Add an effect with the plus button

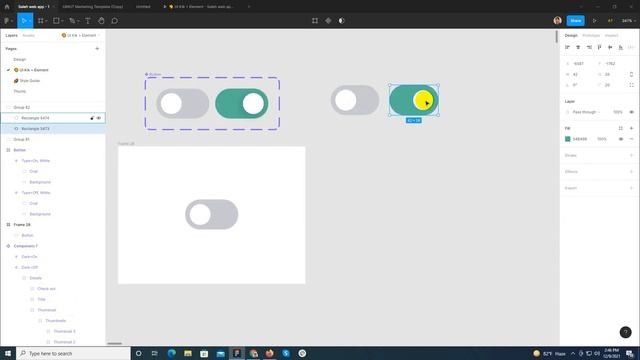tap(631, 171)
